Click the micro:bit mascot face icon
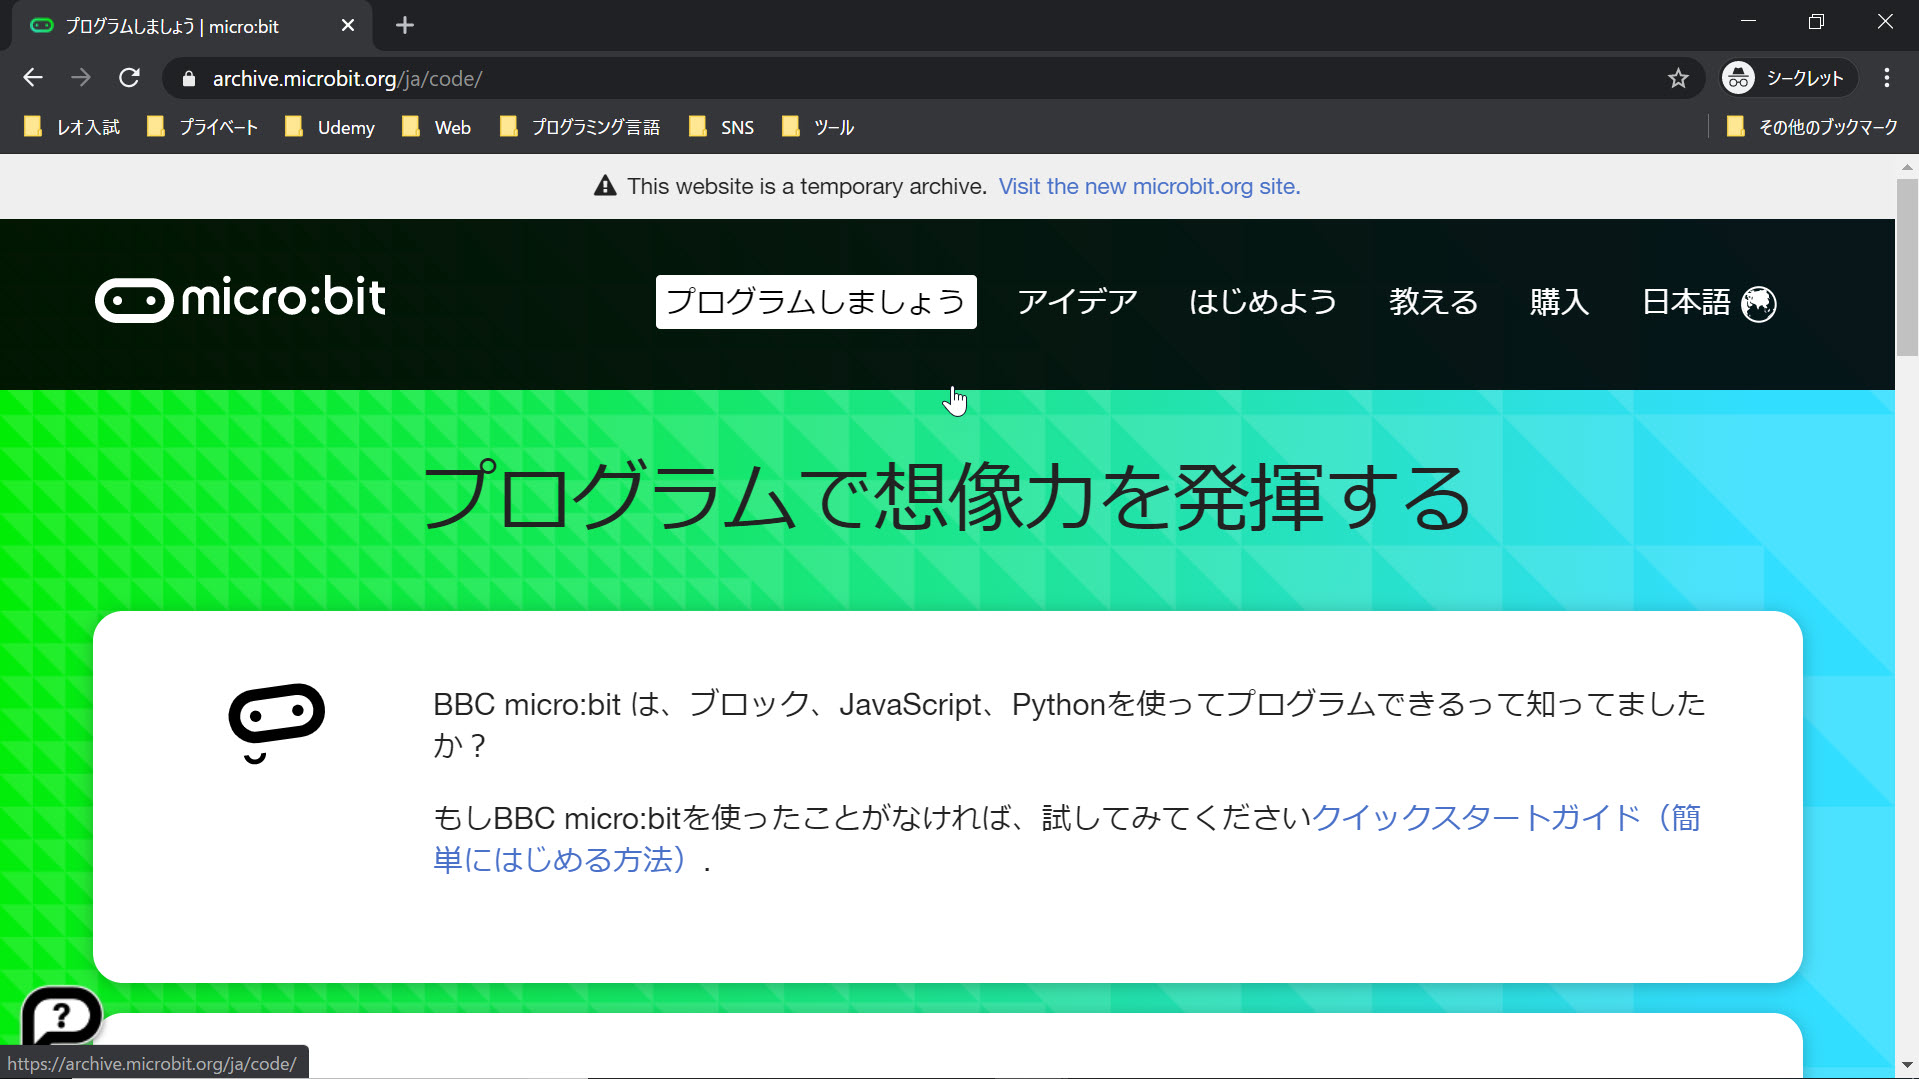Viewport: 1919px width, 1079px height. [x=276, y=722]
